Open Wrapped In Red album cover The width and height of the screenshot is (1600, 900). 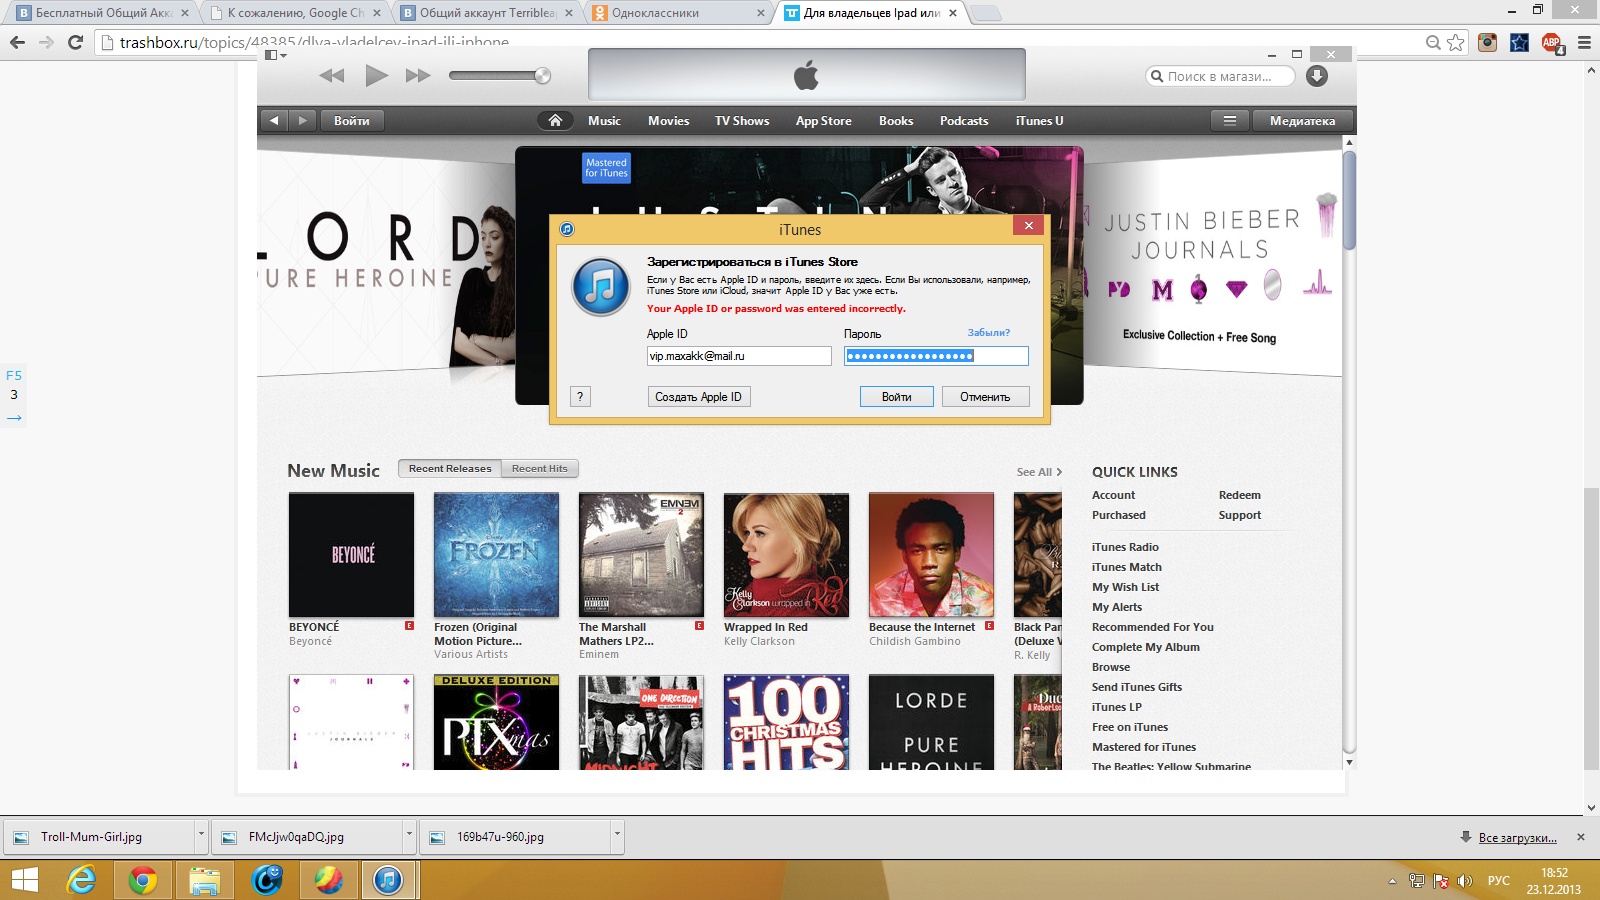coord(786,555)
